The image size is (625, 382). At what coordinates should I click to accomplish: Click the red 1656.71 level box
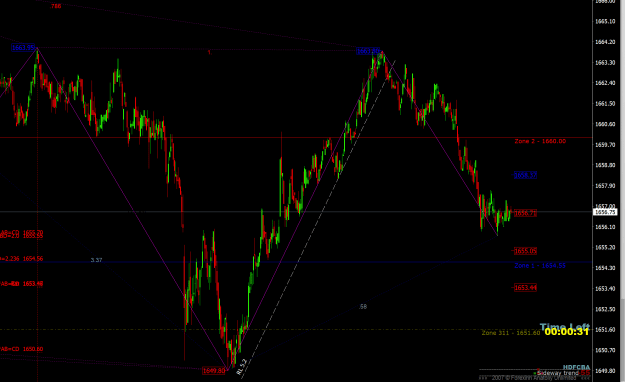[525, 213]
